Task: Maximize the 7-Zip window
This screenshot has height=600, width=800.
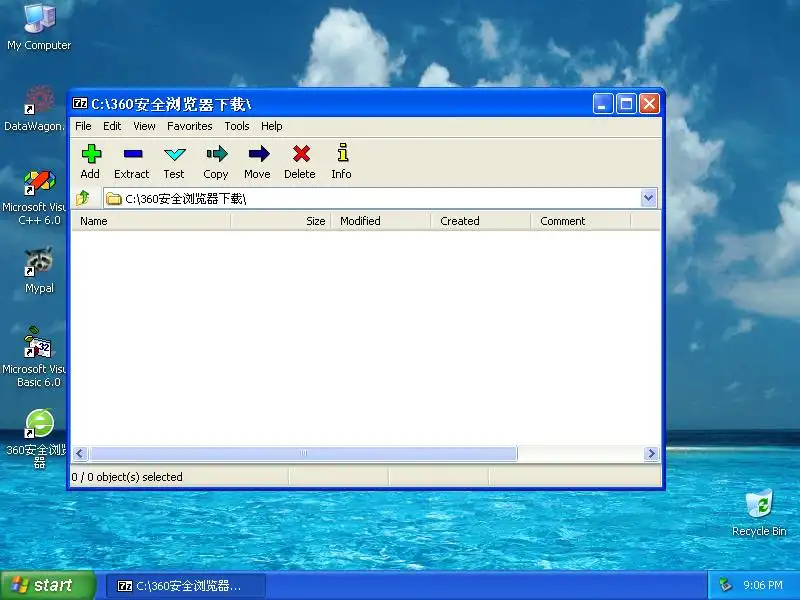Action: point(626,104)
